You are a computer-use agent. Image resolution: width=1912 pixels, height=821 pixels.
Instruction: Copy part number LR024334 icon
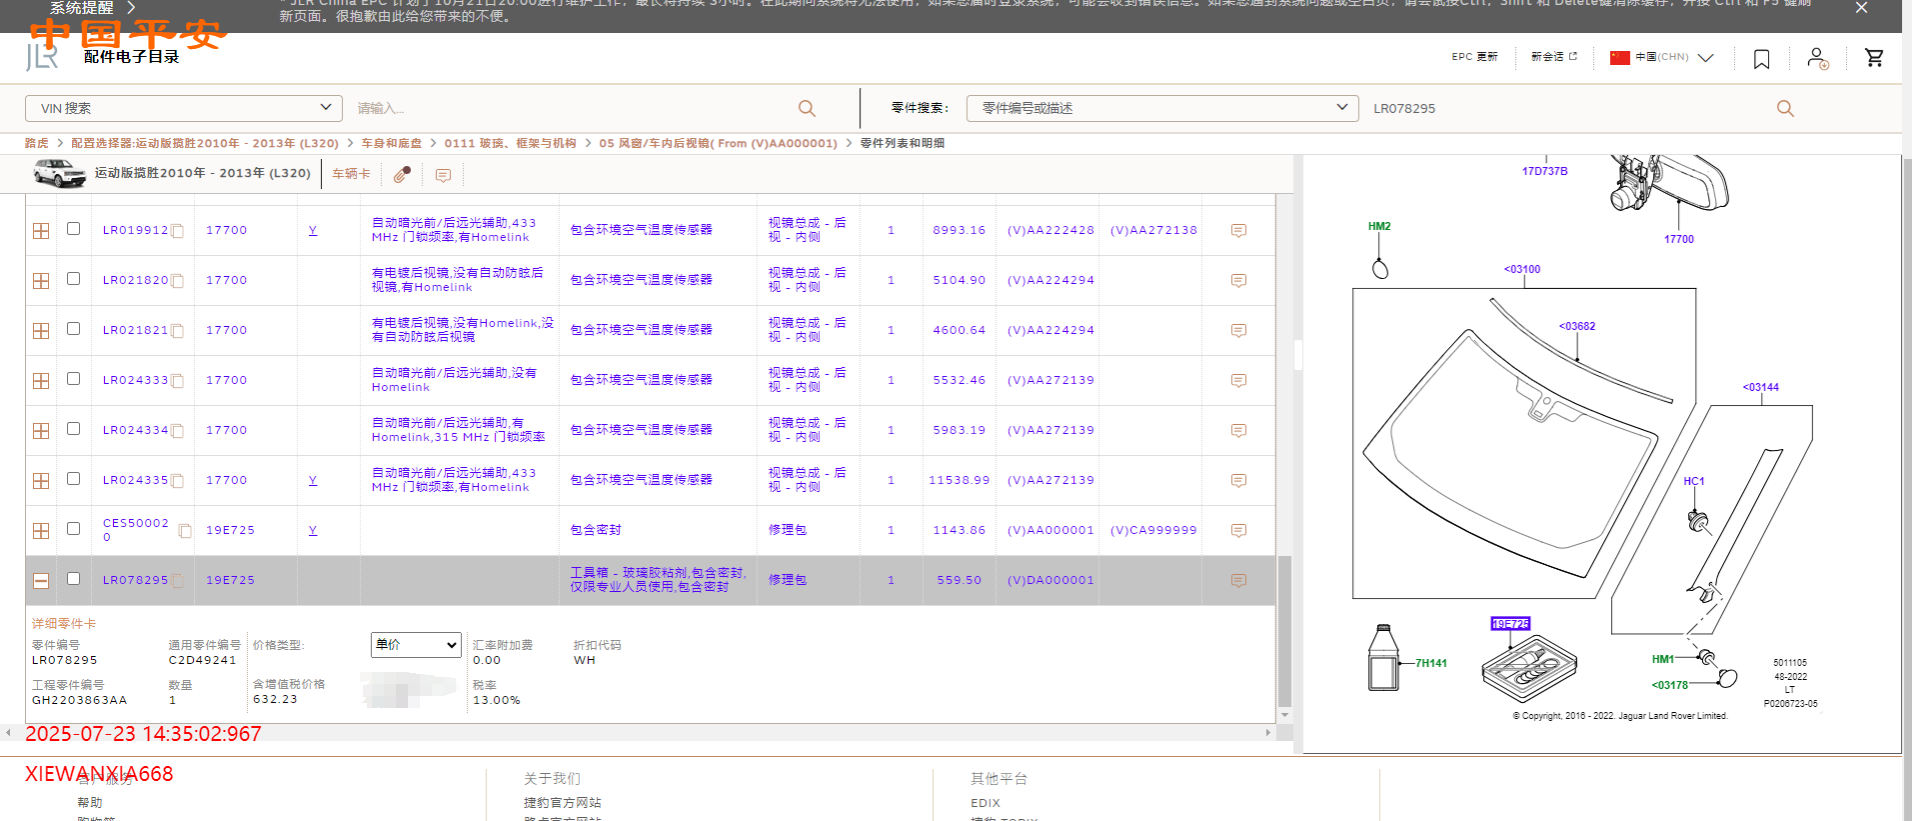[177, 431]
